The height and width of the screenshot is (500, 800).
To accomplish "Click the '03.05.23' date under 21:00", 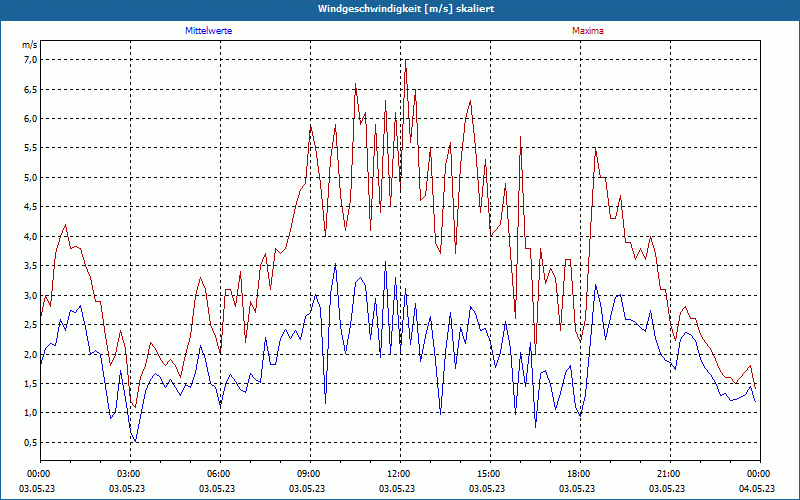I will point(667,488).
